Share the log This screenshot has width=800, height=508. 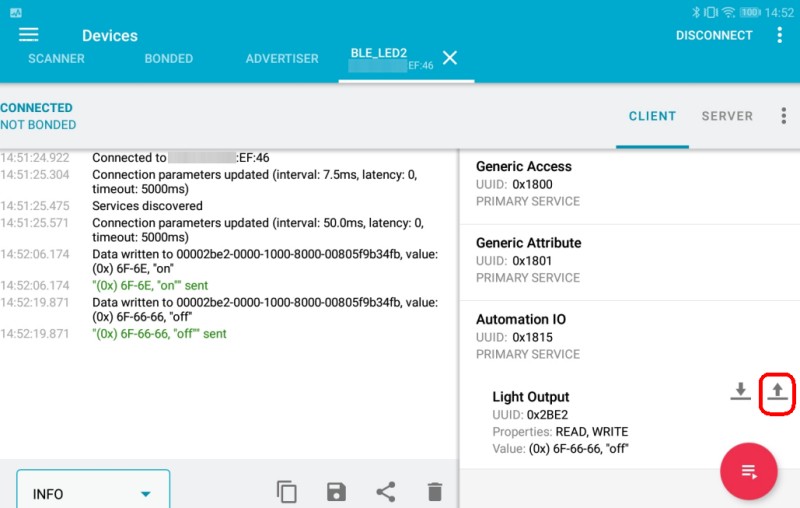(x=386, y=492)
